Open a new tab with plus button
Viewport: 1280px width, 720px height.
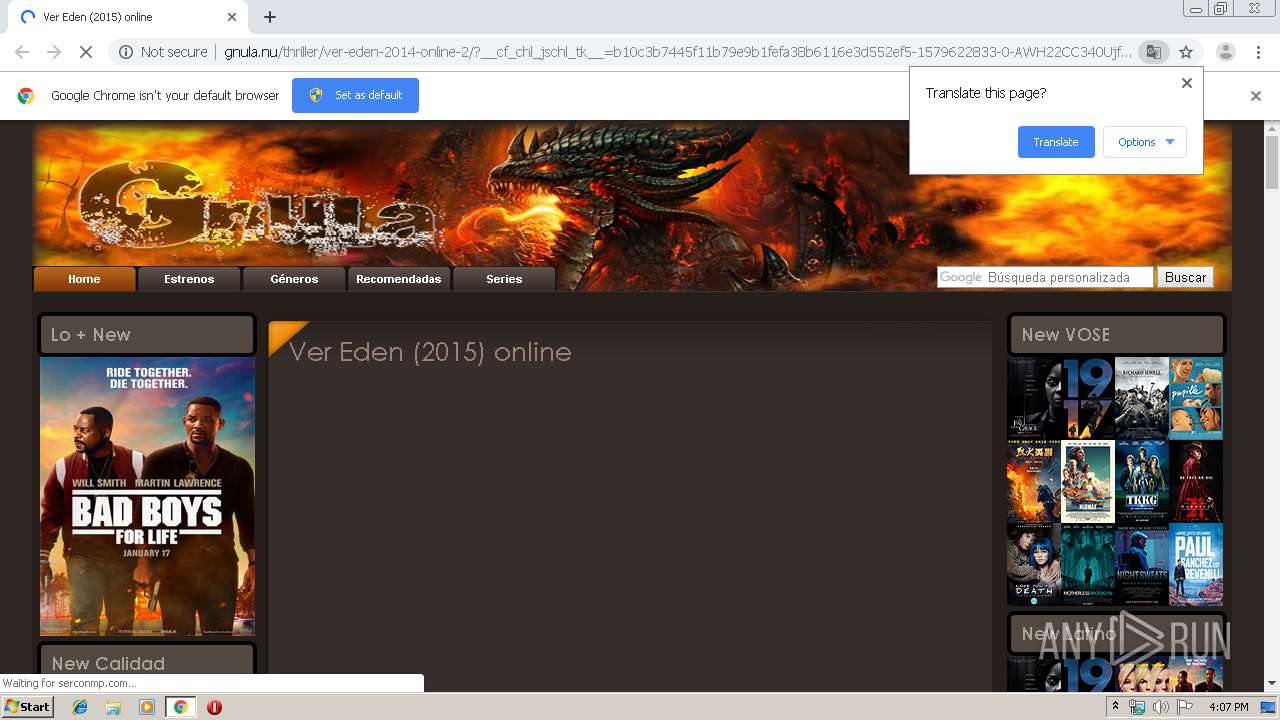[270, 17]
